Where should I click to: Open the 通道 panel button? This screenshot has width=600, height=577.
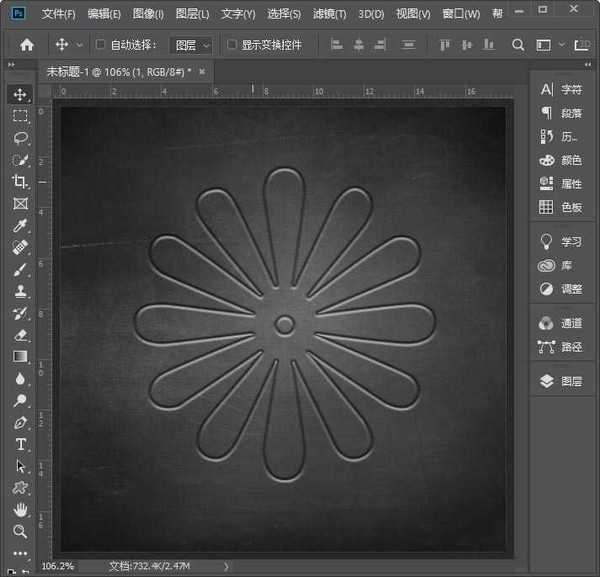(x=561, y=323)
